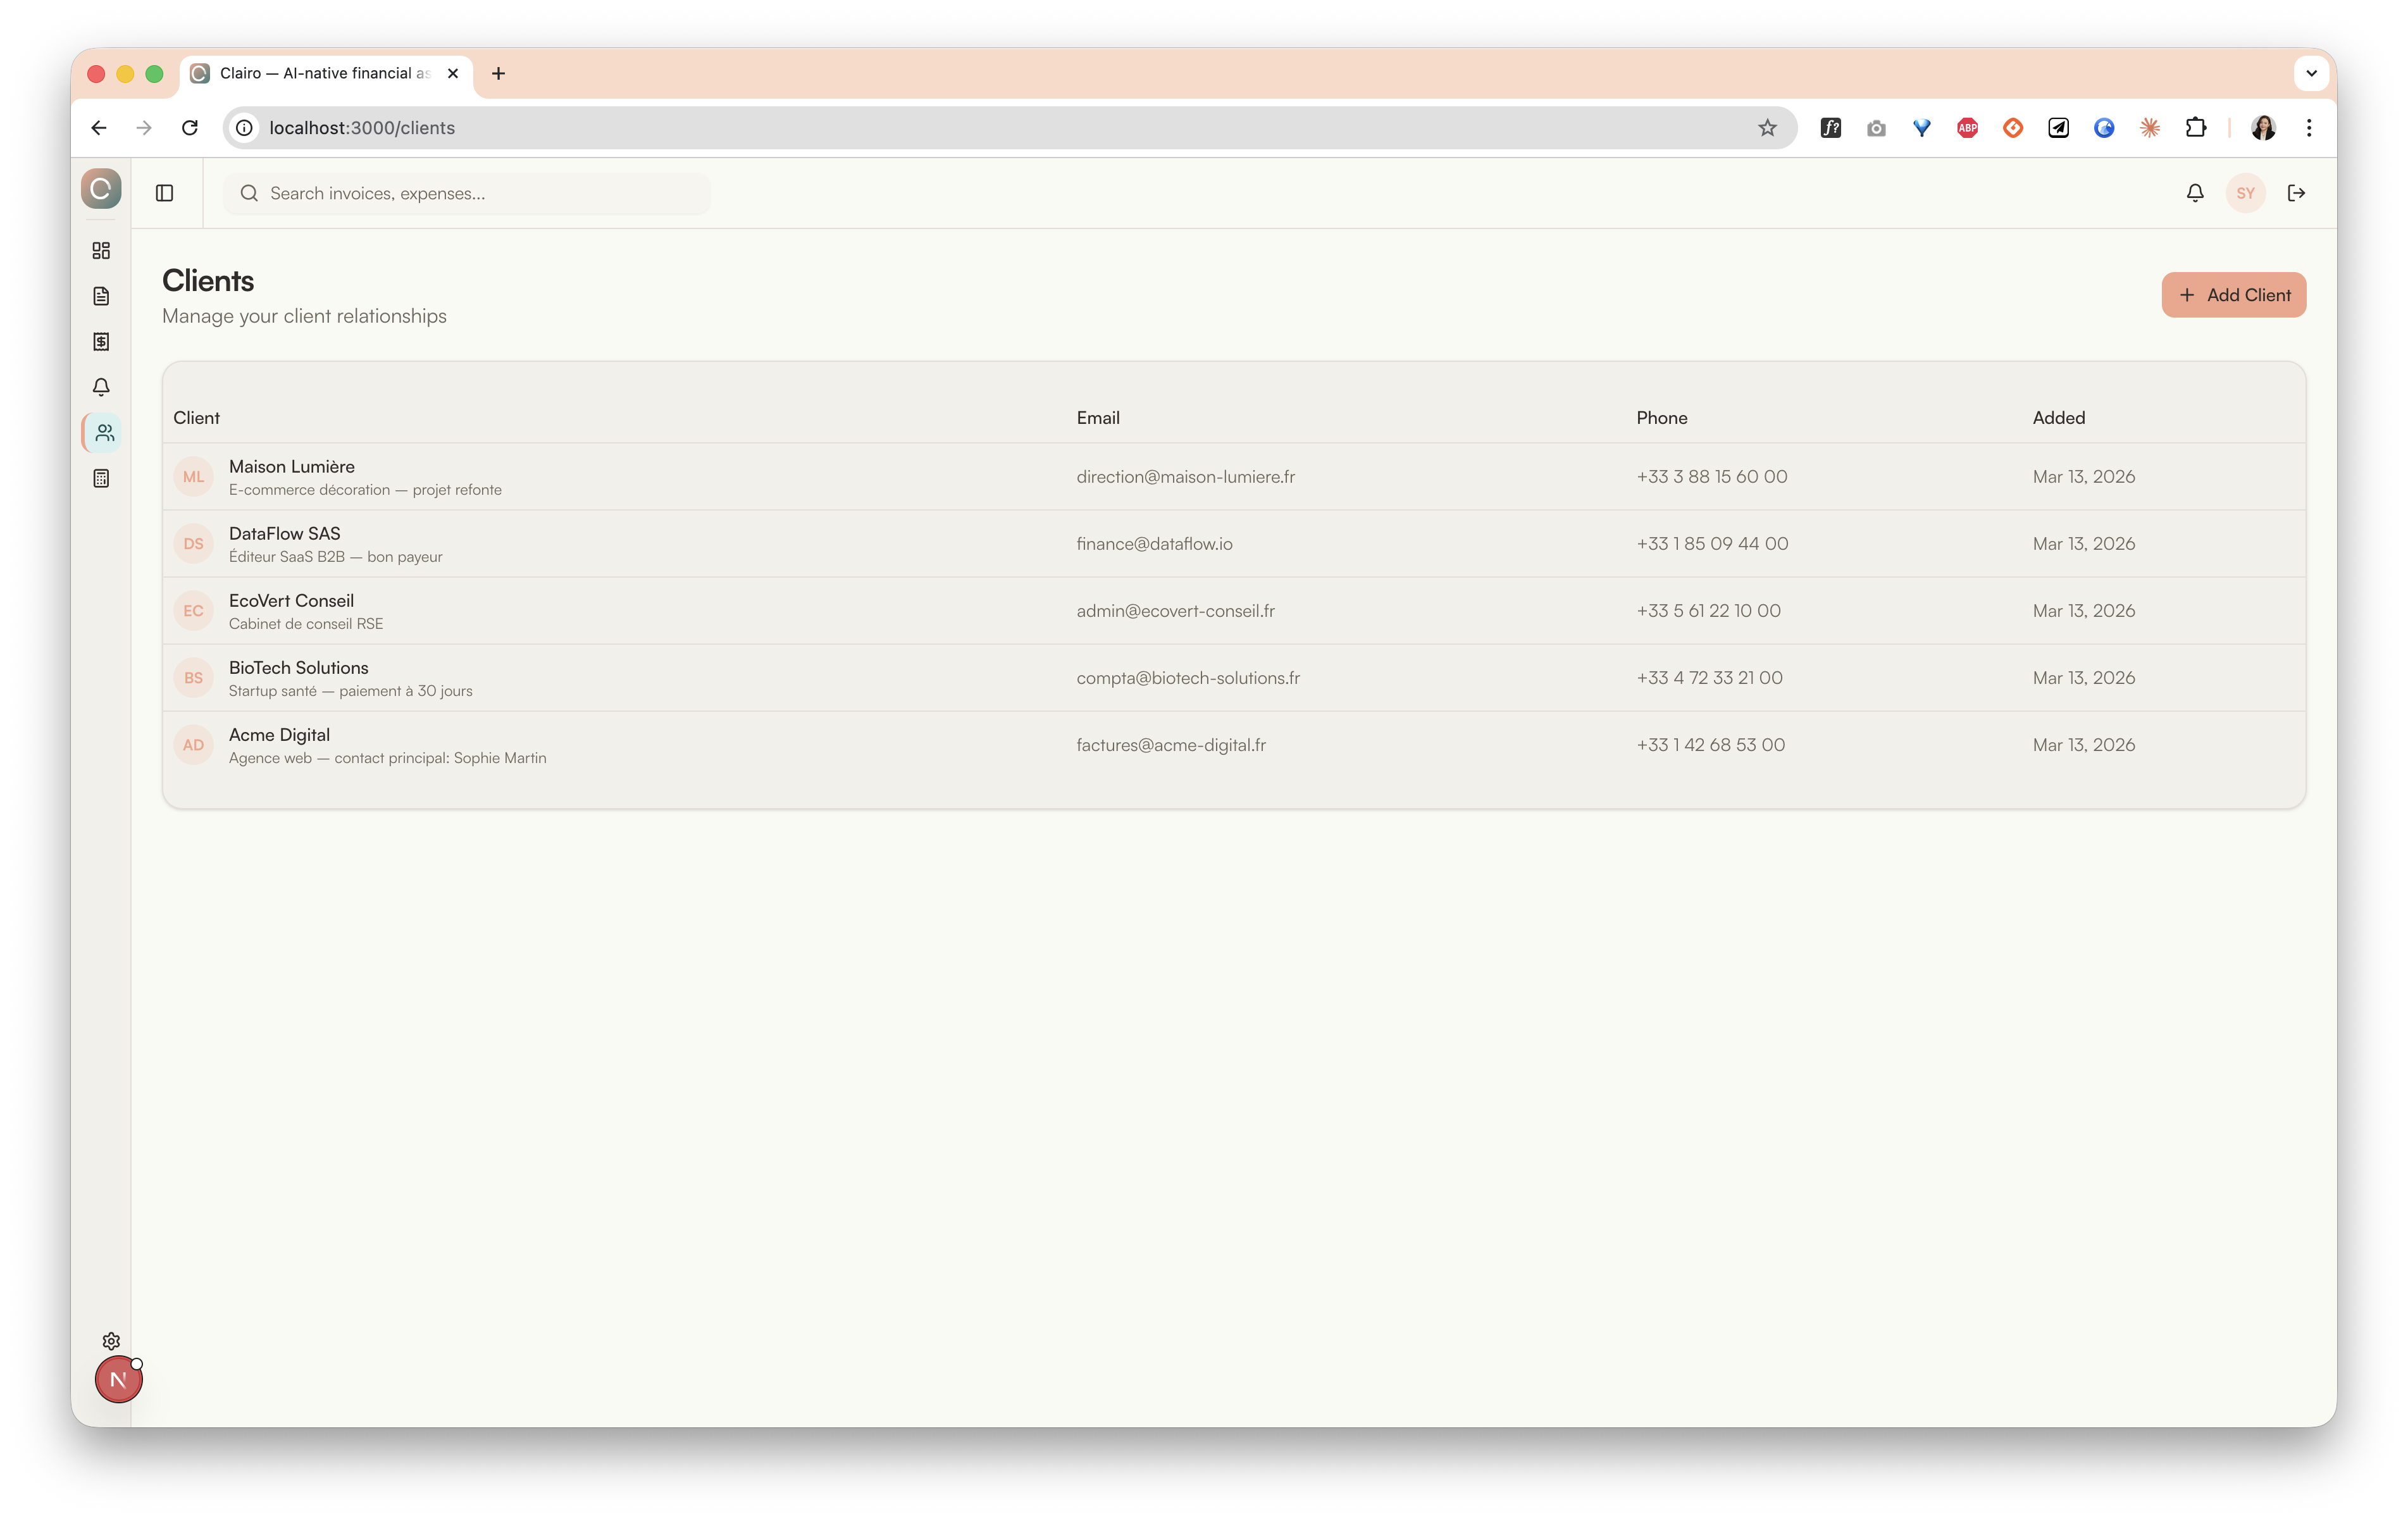Click the Email column header

pos(1098,418)
